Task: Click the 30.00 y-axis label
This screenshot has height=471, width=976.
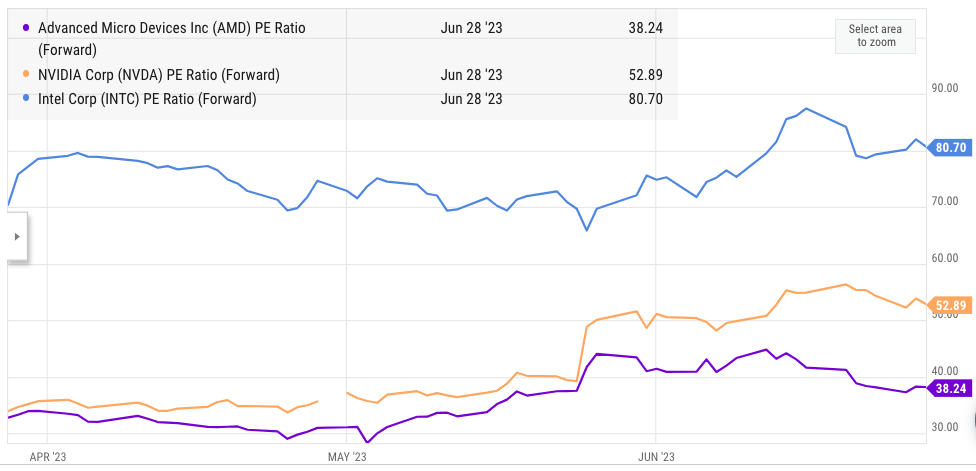Action: click(944, 427)
